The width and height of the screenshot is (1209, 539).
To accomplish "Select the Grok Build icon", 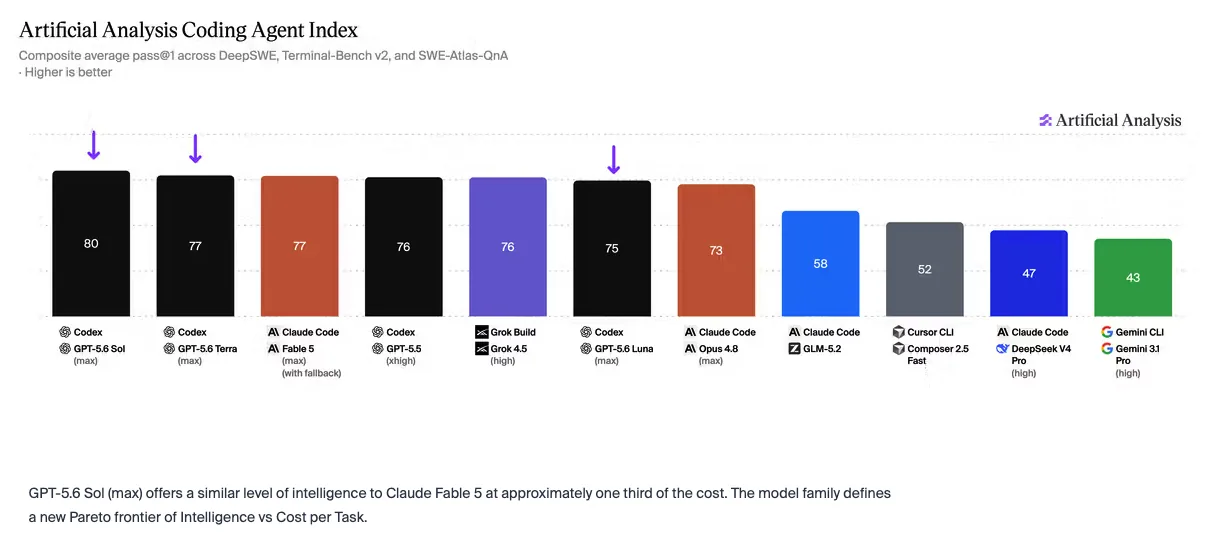I will click(x=481, y=332).
